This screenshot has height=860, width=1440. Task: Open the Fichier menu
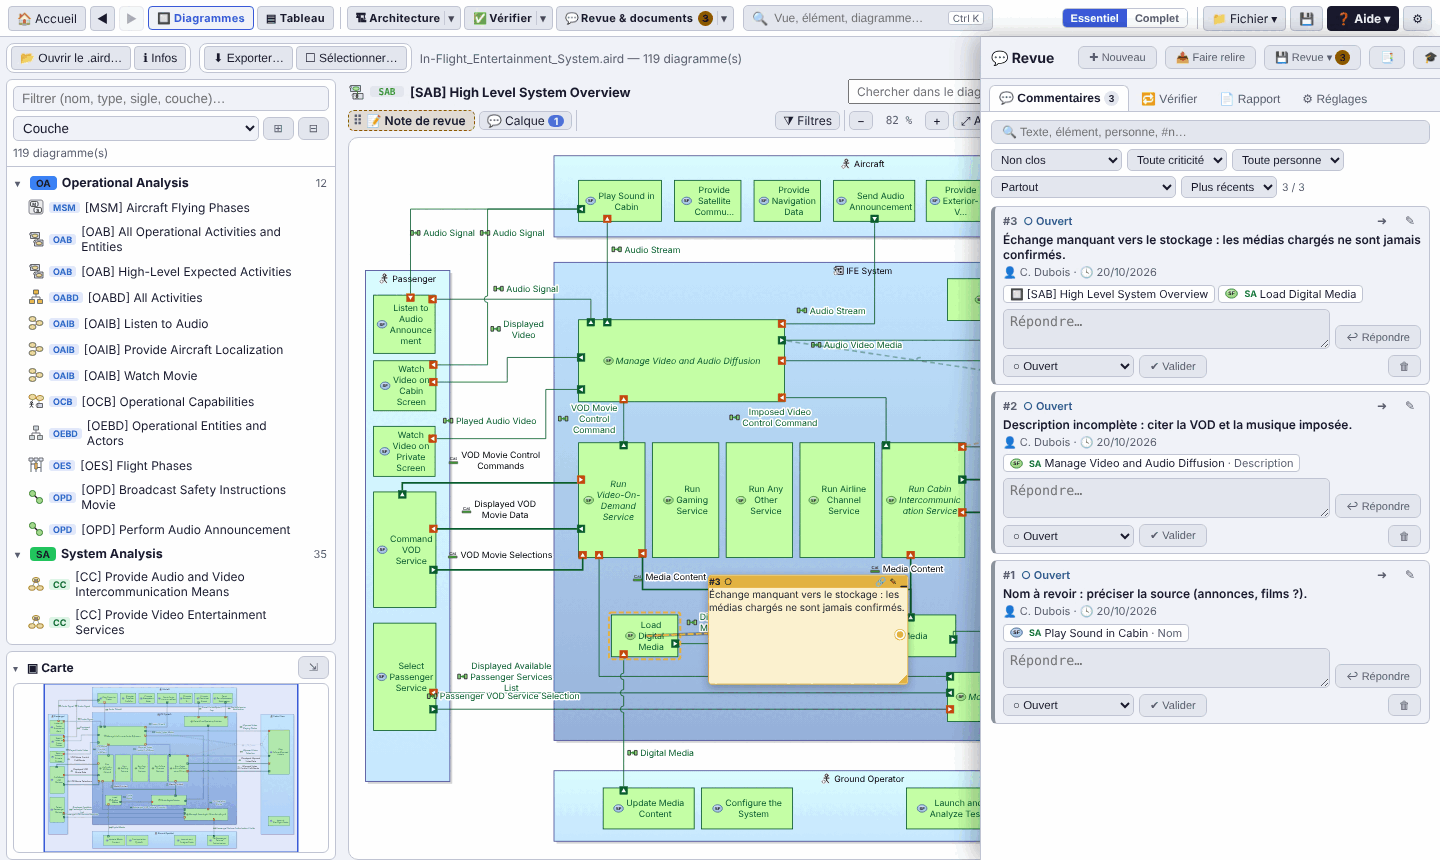click(x=1244, y=18)
